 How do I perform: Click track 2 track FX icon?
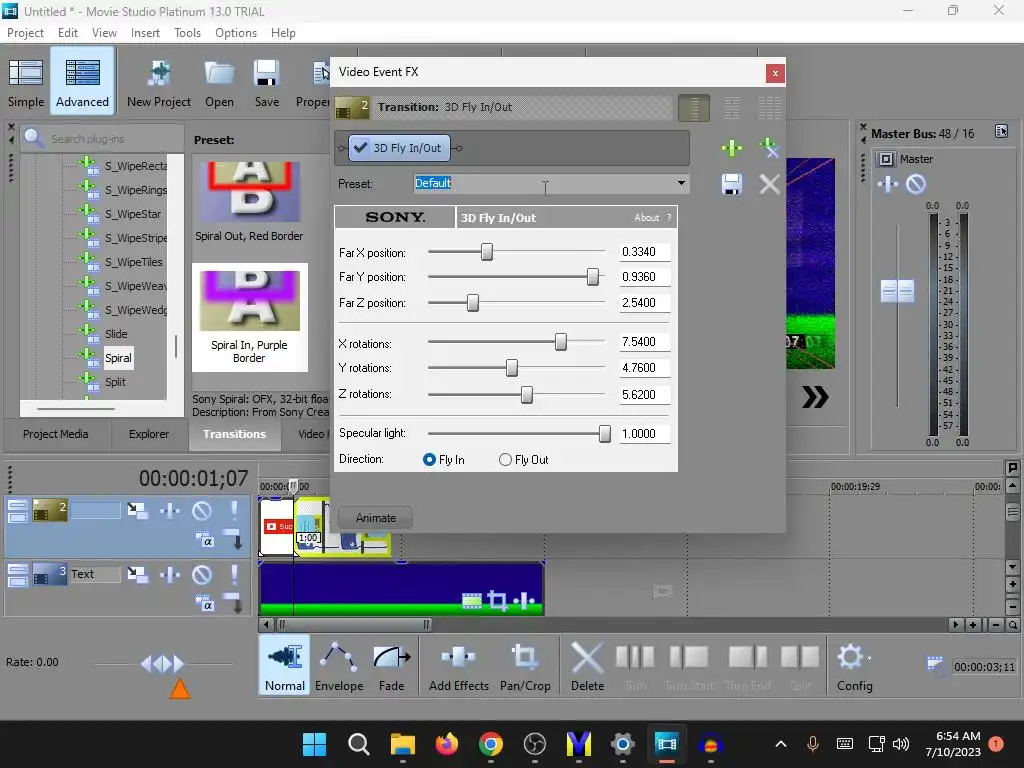tap(170, 510)
